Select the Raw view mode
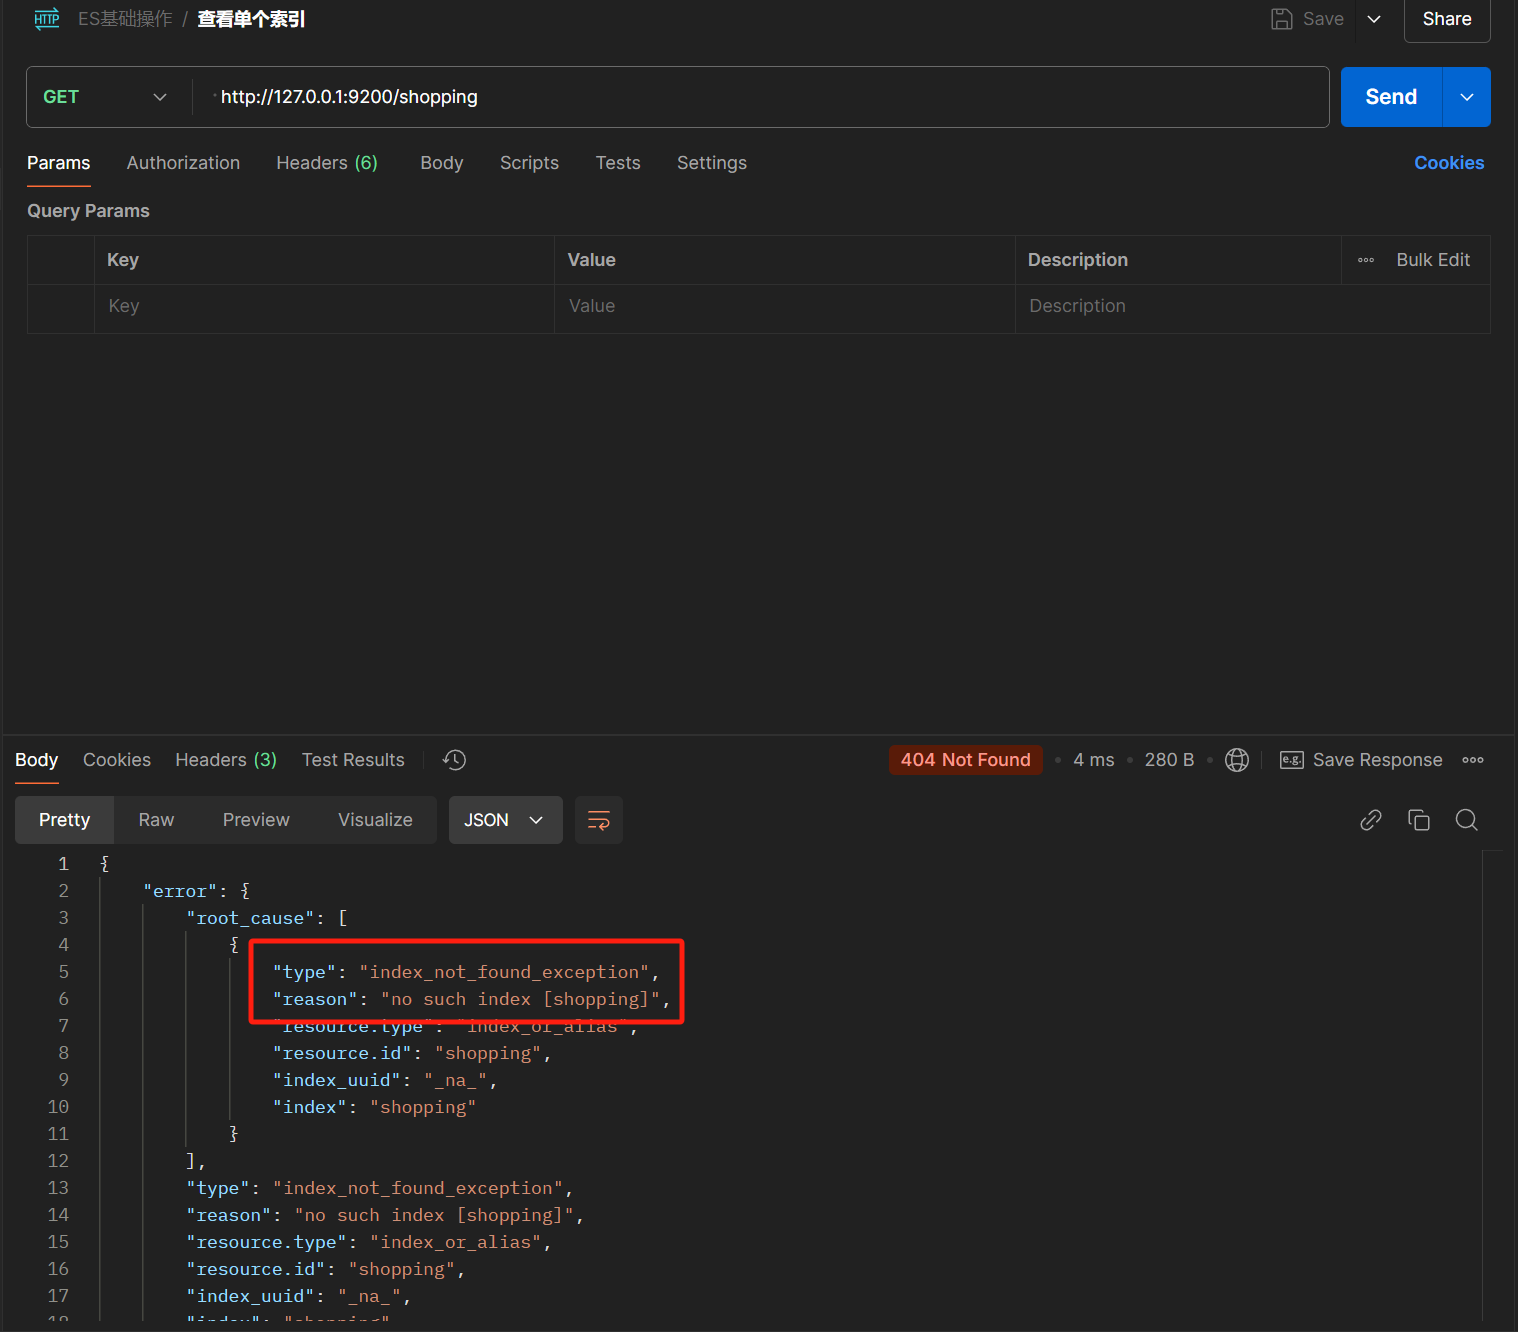The width and height of the screenshot is (1518, 1332). click(x=156, y=820)
